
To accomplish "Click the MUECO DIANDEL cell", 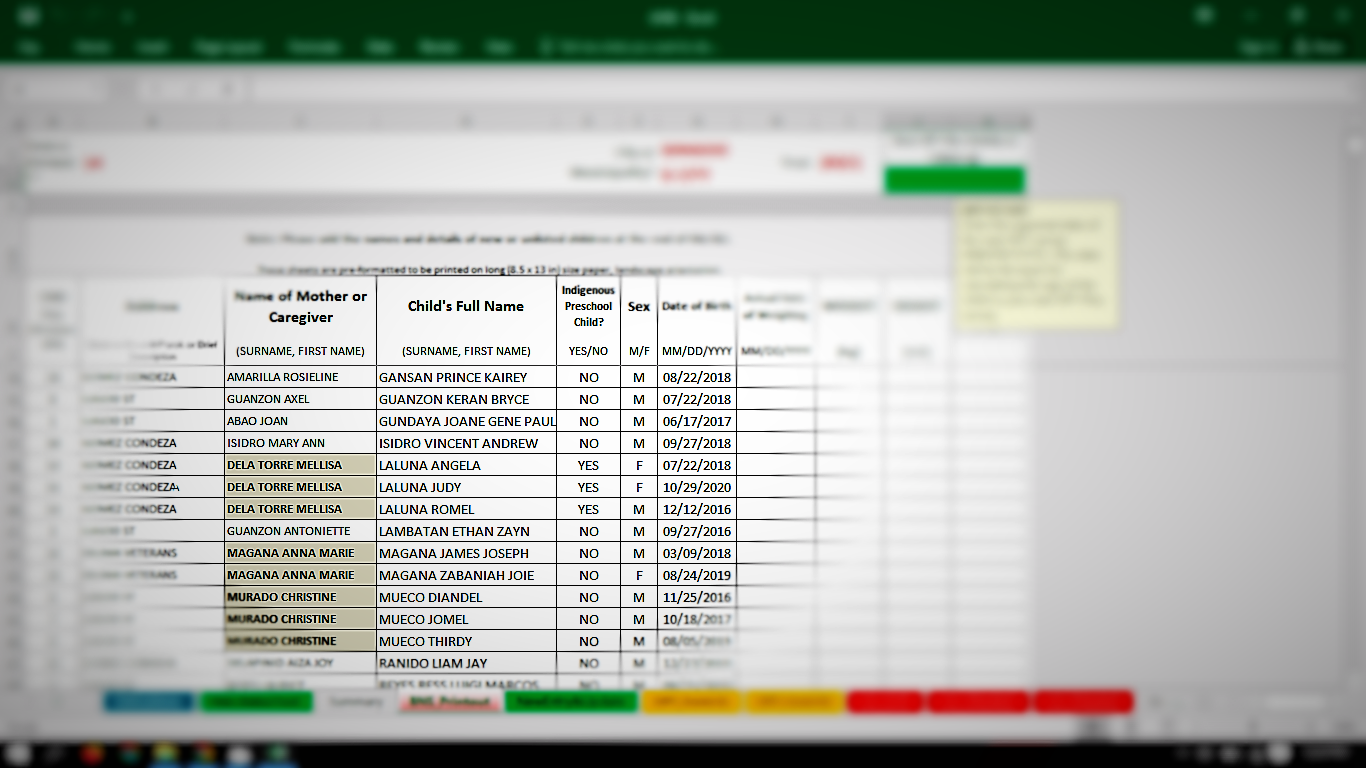I will pos(466,597).
